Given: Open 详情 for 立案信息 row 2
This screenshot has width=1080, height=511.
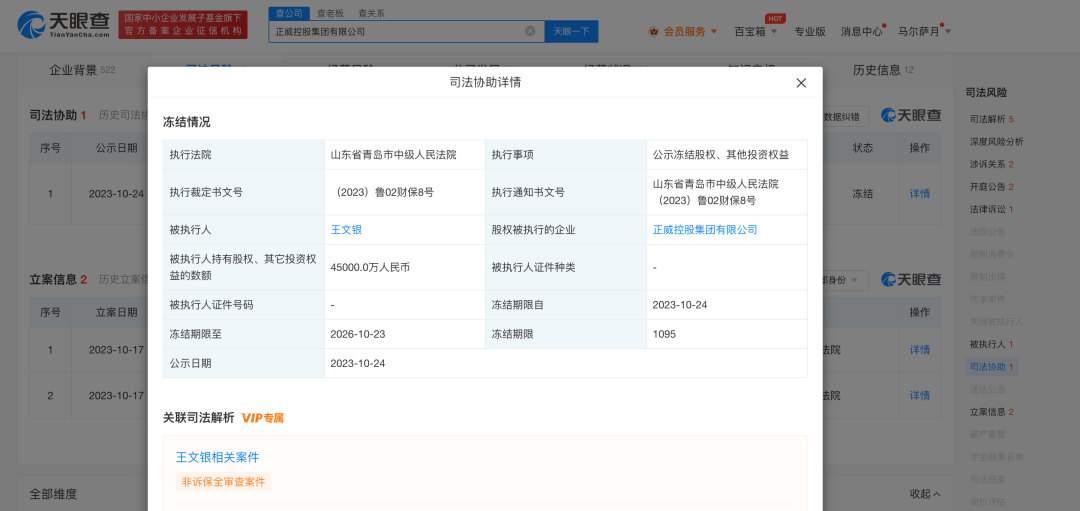Looking at the screenshot, I should coord(920,395).
